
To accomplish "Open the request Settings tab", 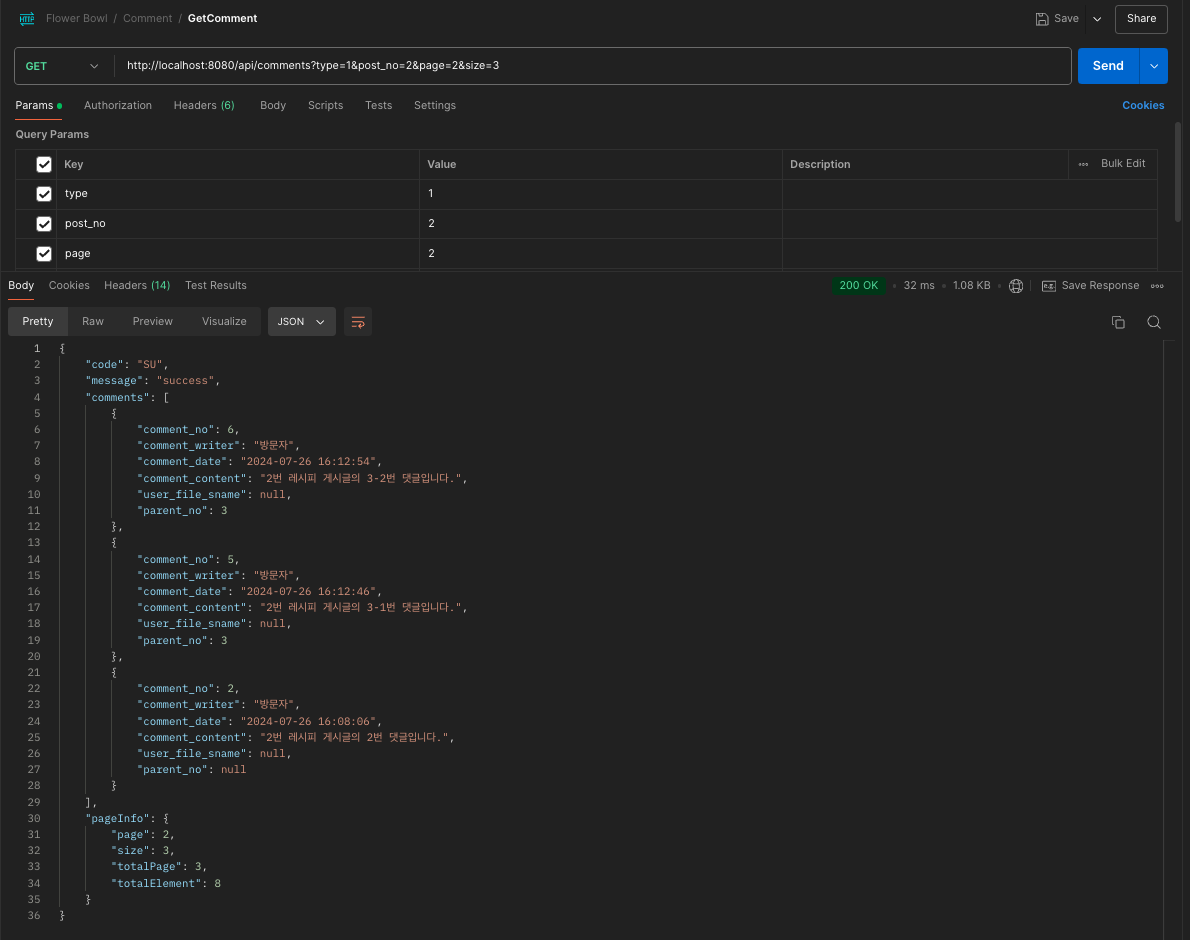I will [435, 105].
